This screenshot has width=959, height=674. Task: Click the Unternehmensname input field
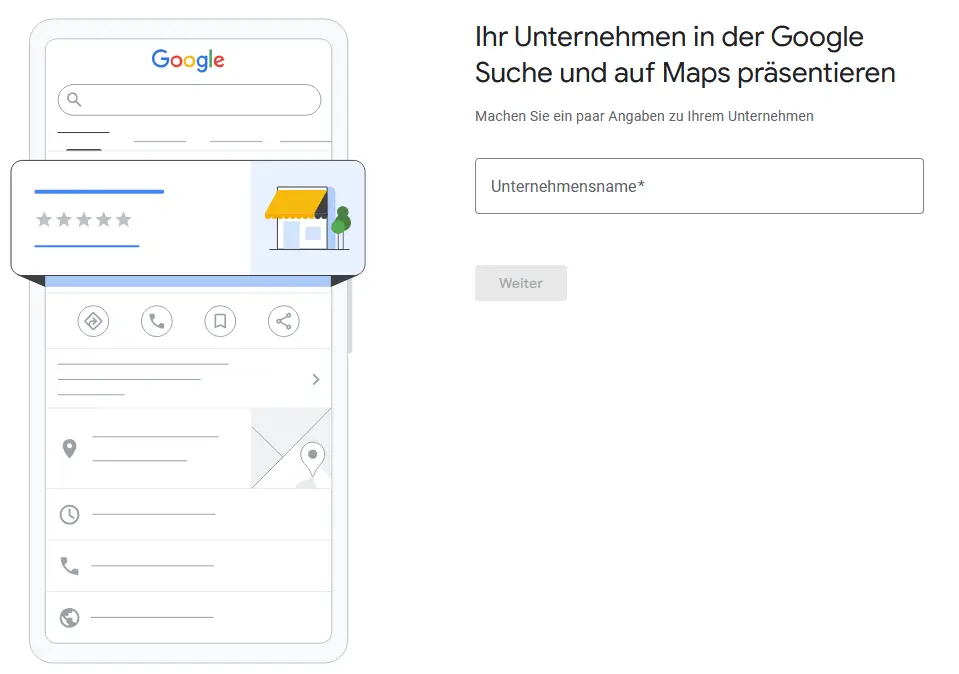click(x=699, y=186)
